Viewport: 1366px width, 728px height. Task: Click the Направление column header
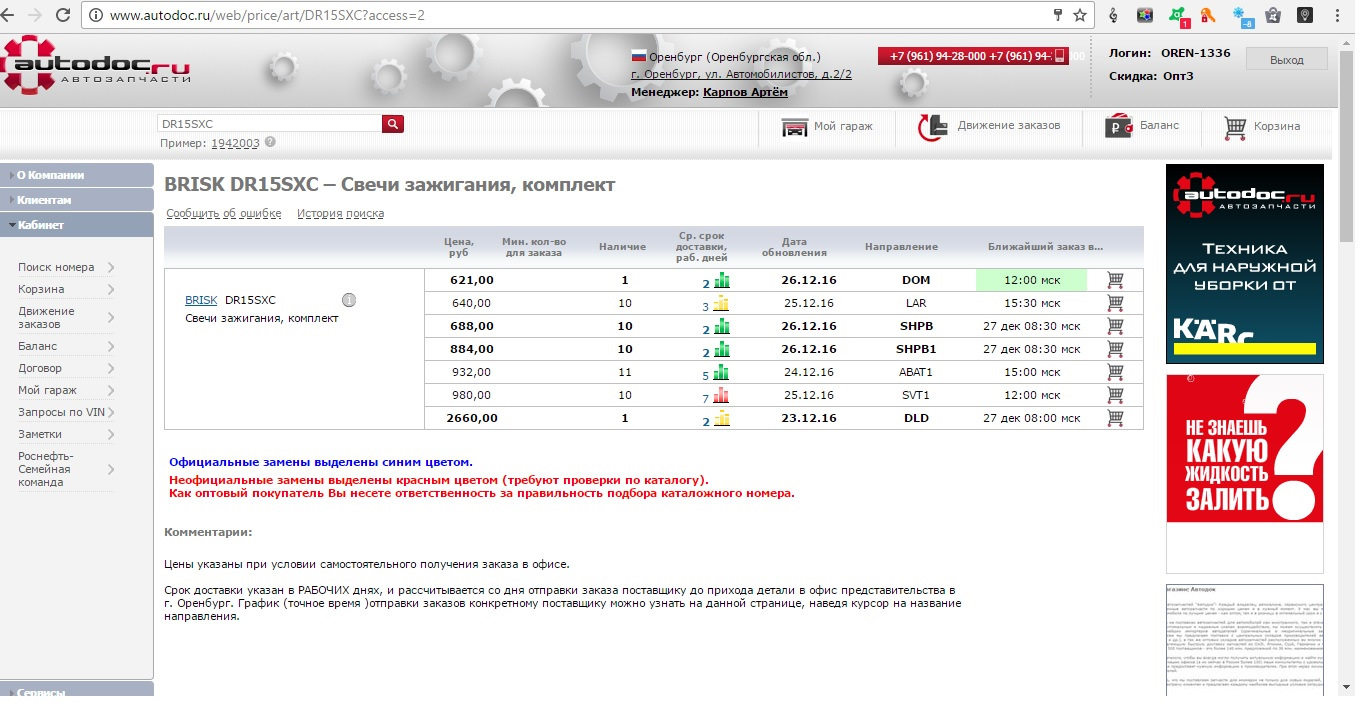pyautogui.click(x=901, y=247)
